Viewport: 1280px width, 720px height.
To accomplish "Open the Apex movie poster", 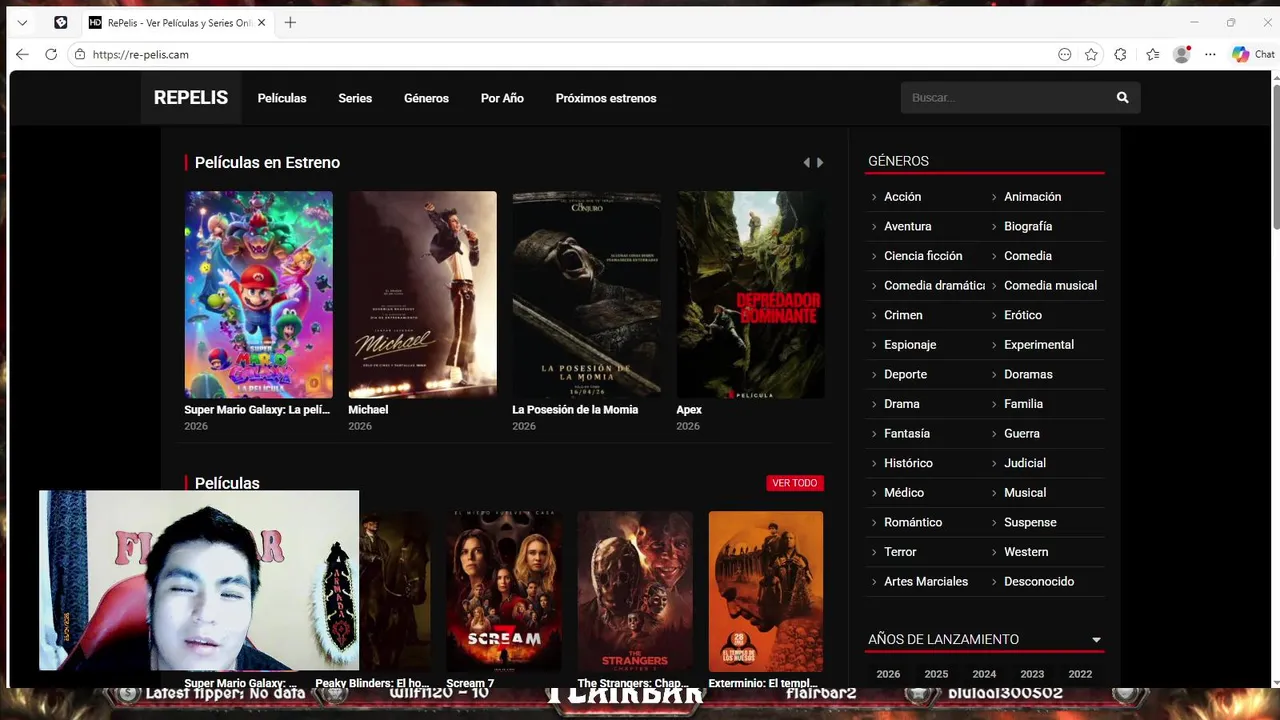I will coord(750,295).
